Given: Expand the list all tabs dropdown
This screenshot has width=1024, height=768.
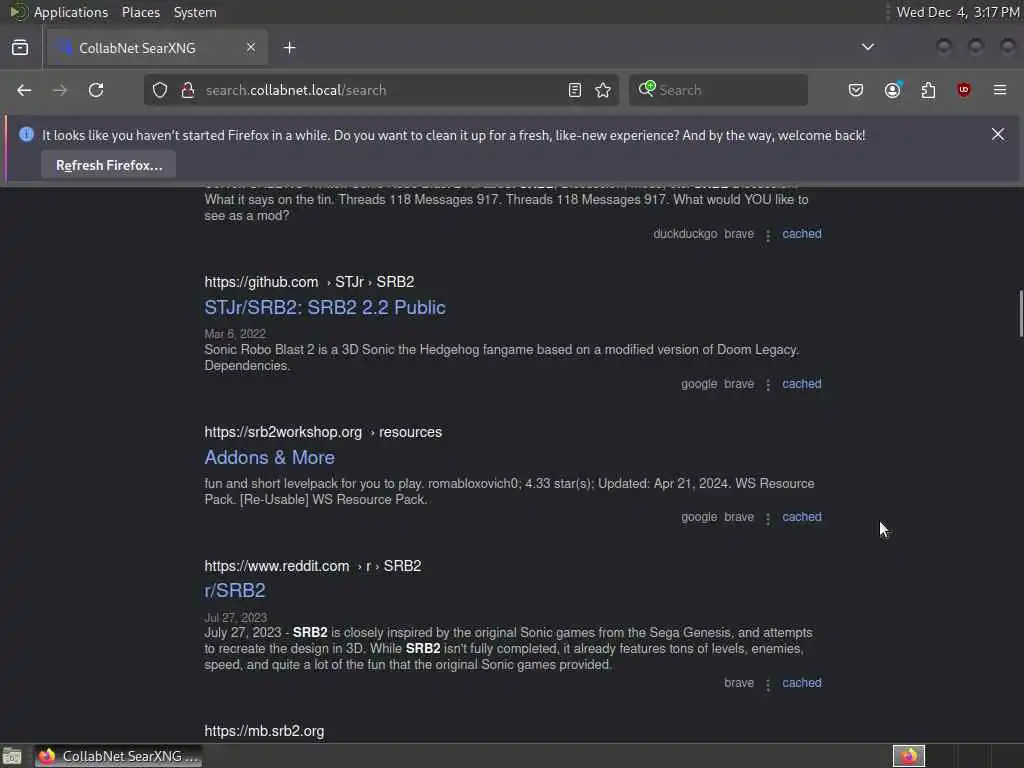Looking at the screenshot, I should [x=868, y=47].
